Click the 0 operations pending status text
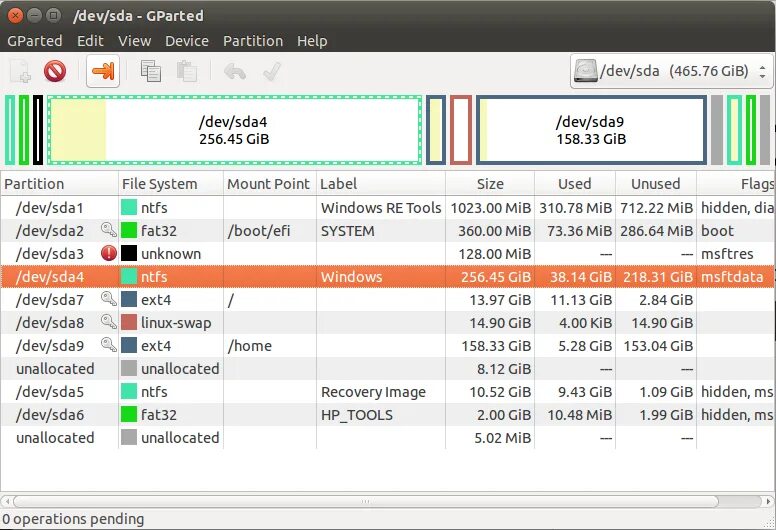This screenshot has height=530, width=776. (x=73, y=519)
